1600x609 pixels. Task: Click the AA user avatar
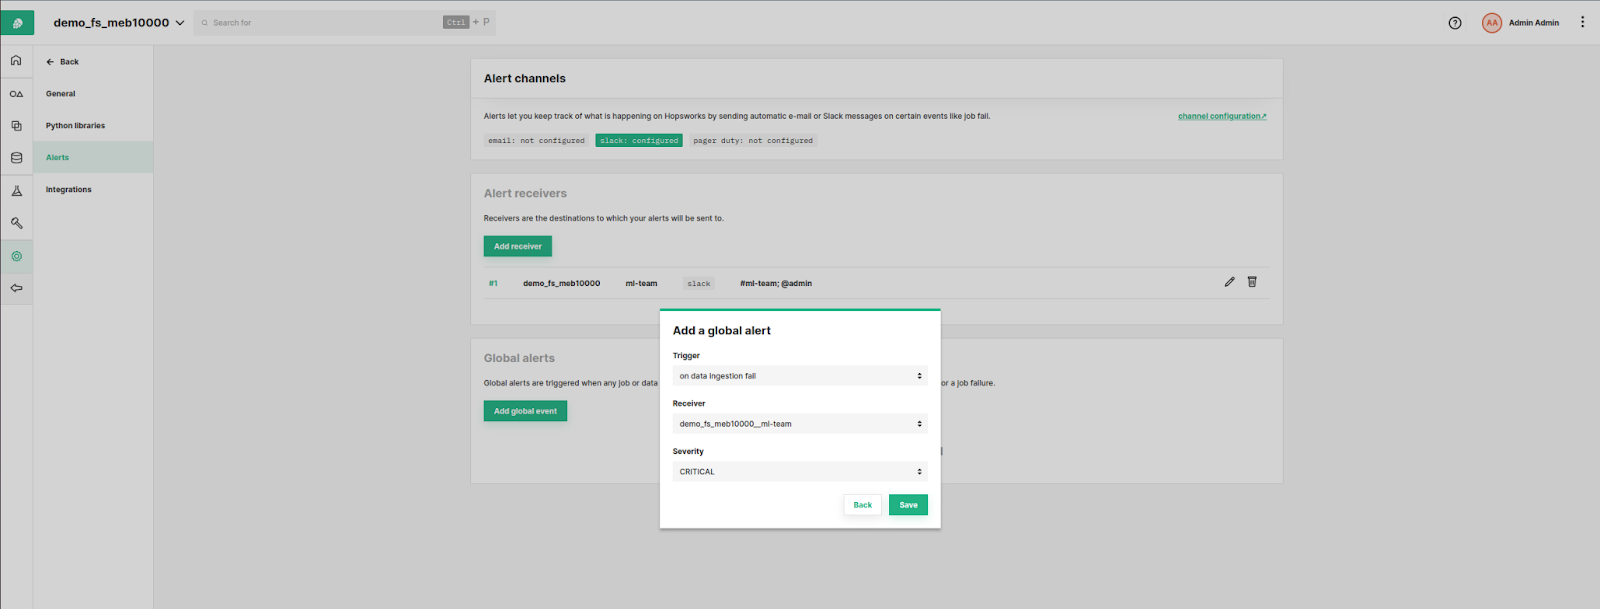tap(1492, 23)
